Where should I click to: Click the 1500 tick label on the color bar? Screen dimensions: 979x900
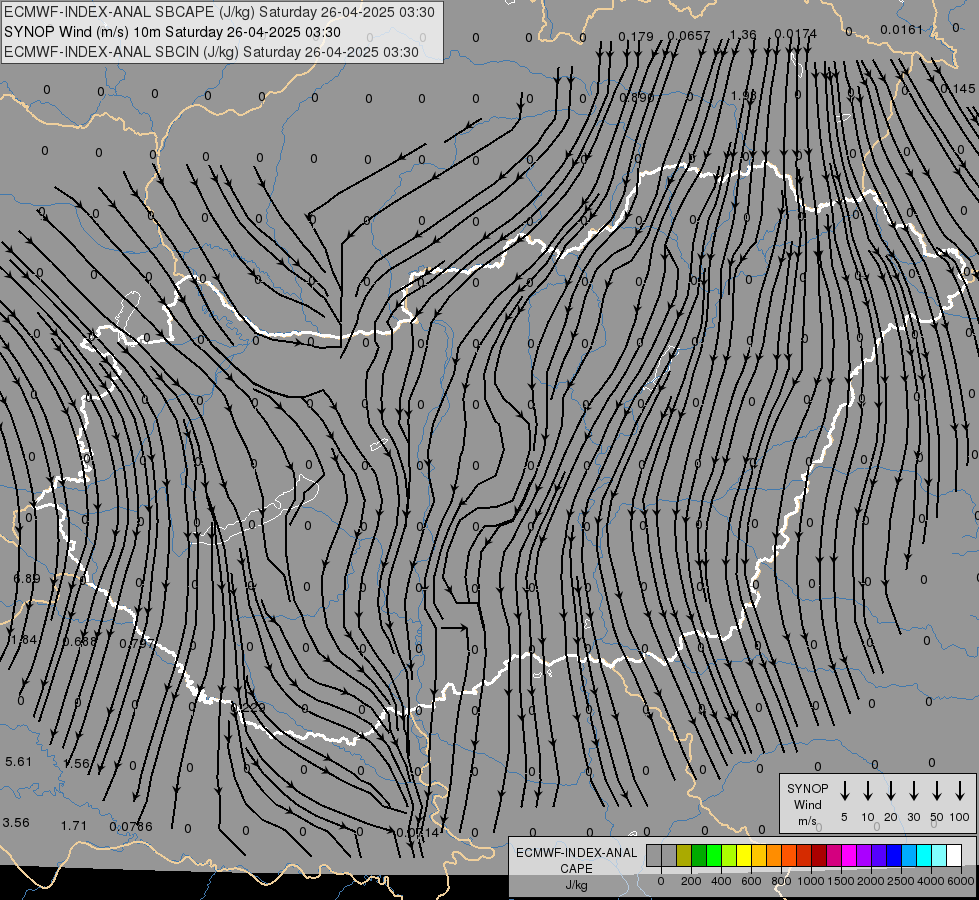840,881
